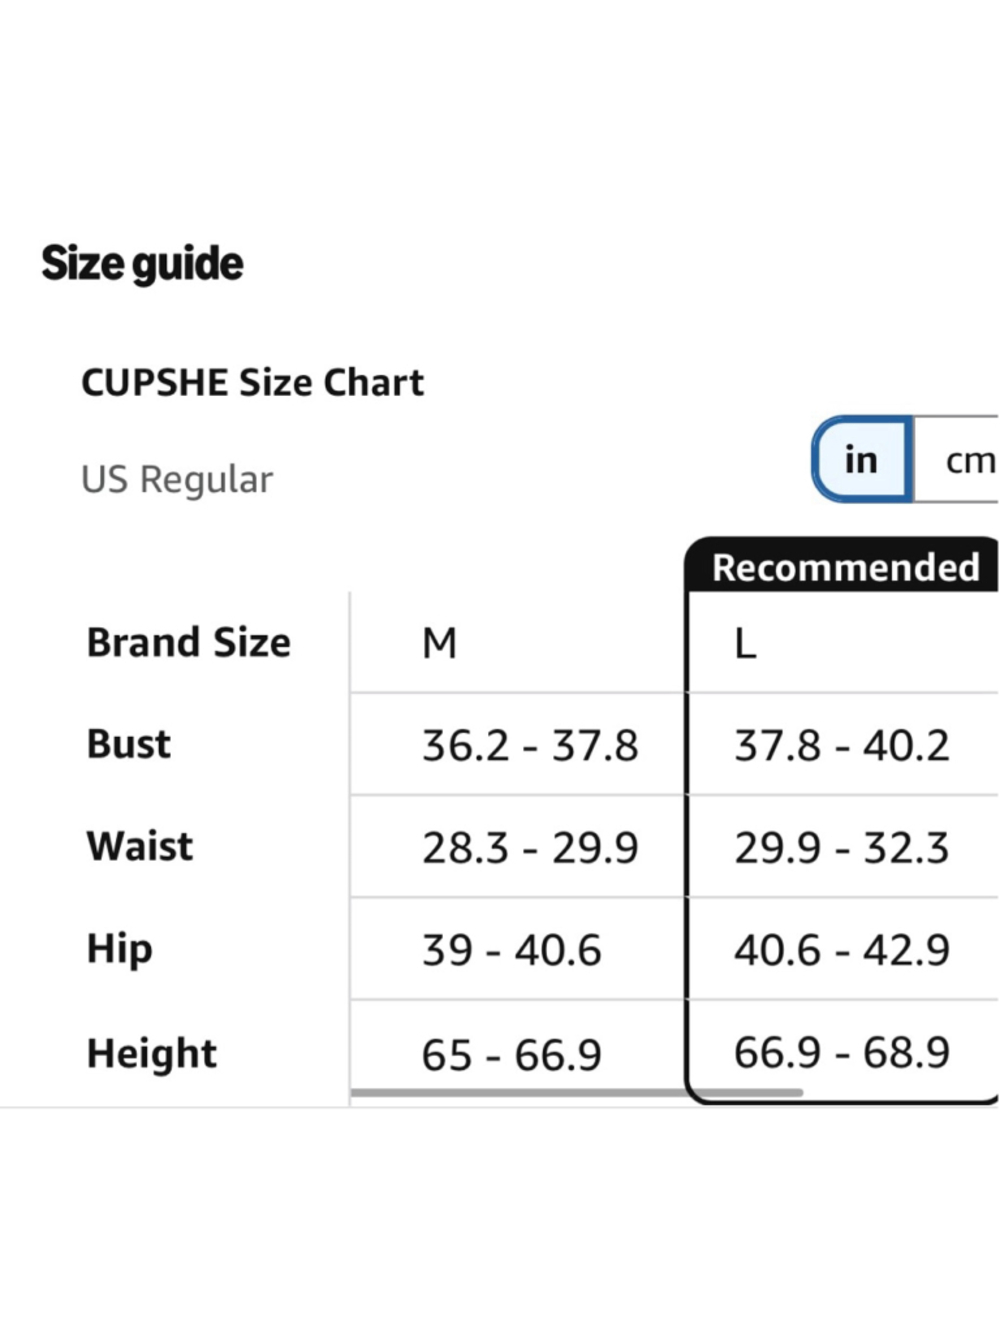Click the M hip value 39 - 40.6

coord(511,950)
